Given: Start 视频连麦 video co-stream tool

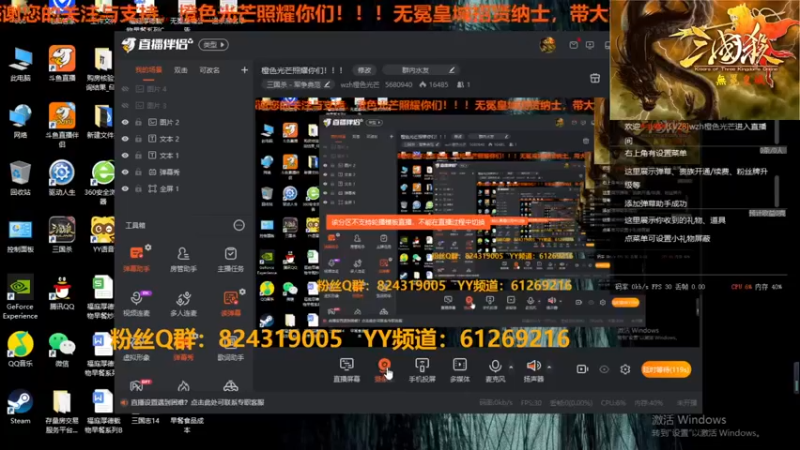Looking at the screenshot, I should tap(136, 303).
